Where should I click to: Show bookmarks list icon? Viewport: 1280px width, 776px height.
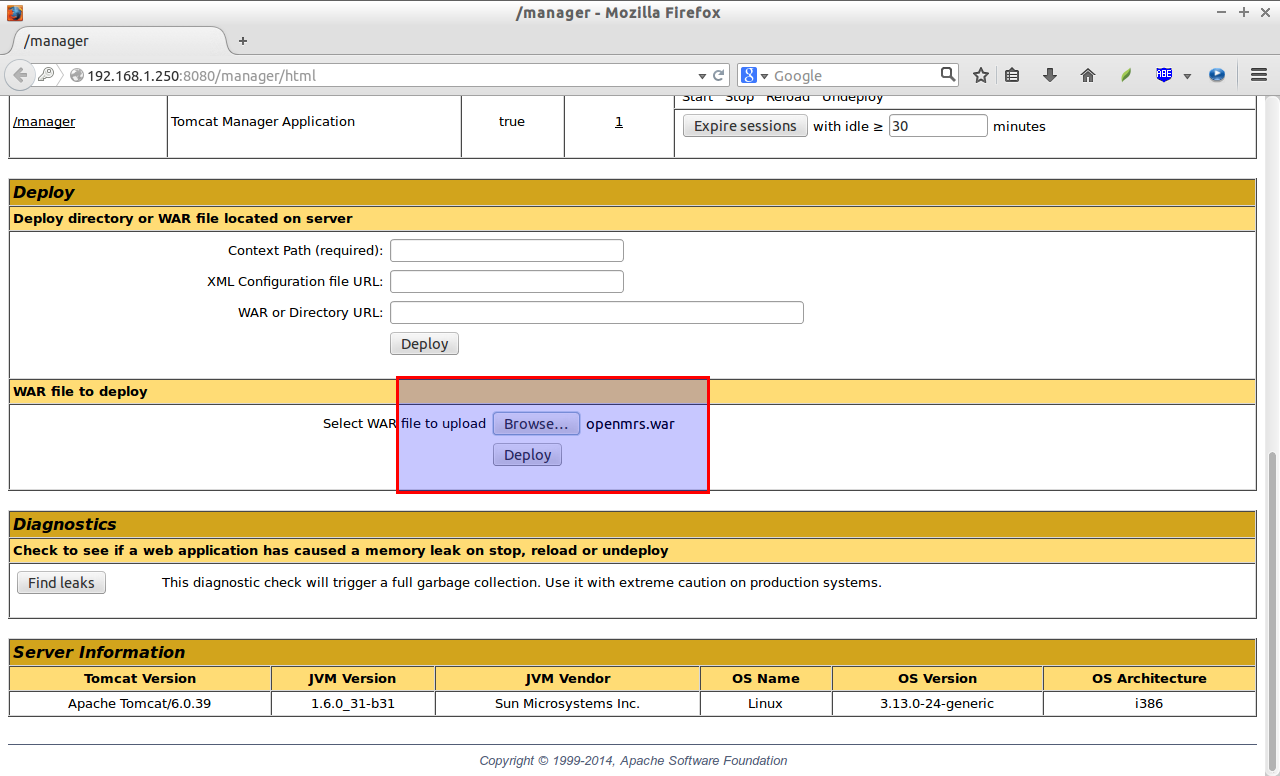[x=1012, y=75]
